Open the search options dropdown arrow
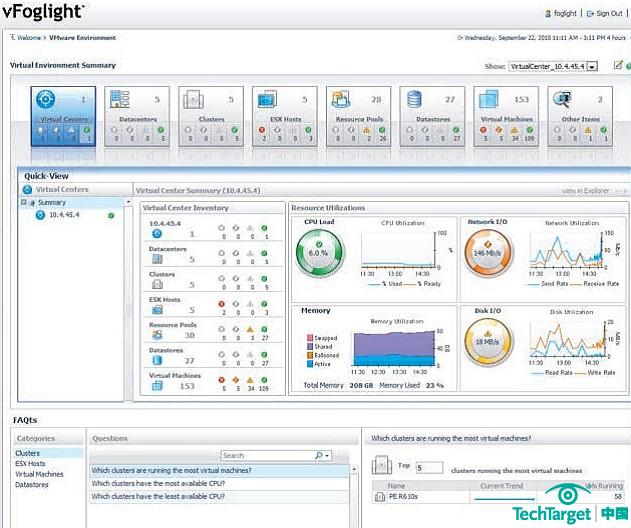This screenshot has width=631, height=528. coord(324,455)
